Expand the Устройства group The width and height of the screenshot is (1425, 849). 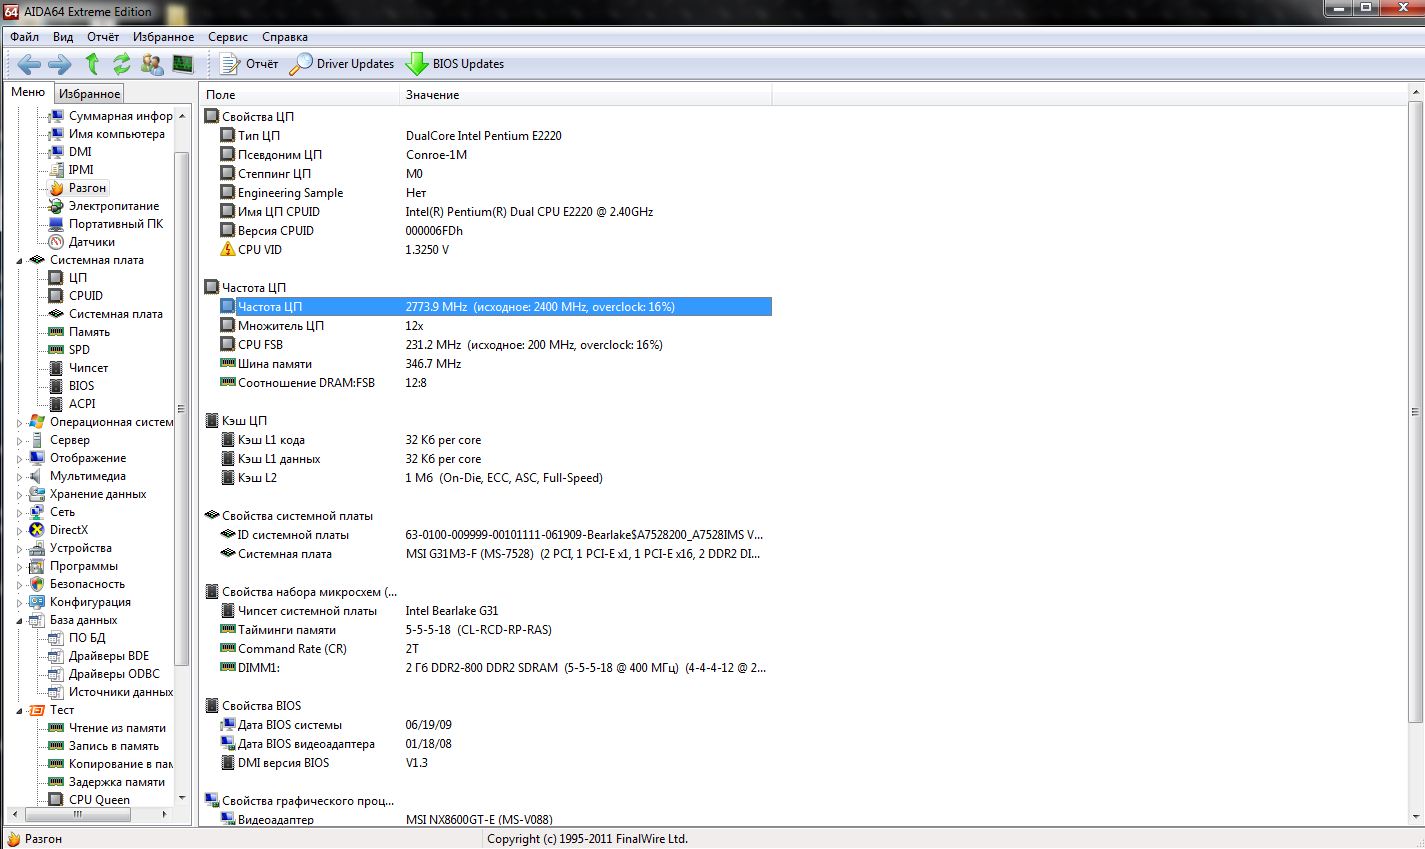(20, 549)
